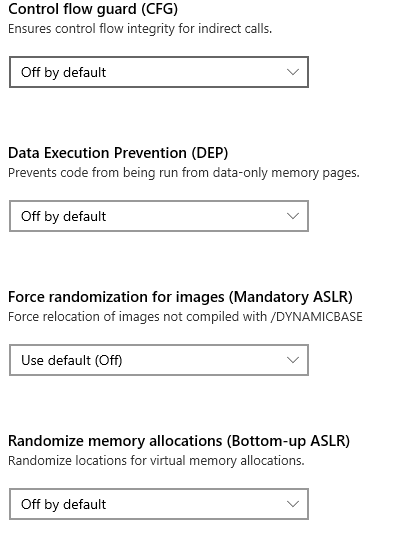Viewport: 404px width, 537px height.
Task: Open the Mandatory ASLR dropdown
Action: (159, 360)
